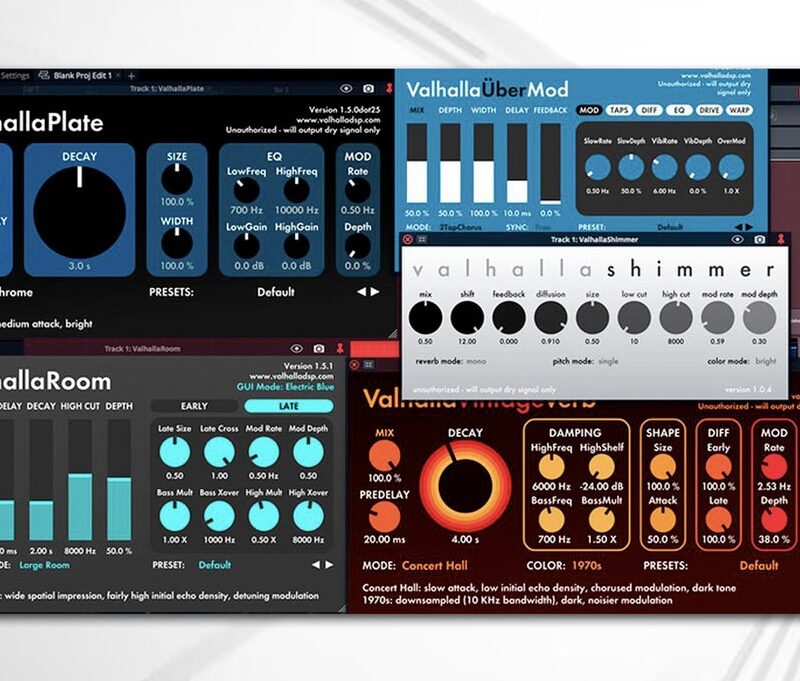The width and height of the screenshot is (800, 681).
Task: Click the grid icon in ValhallaShimmer title bar
Action: [x=422, y=239]
